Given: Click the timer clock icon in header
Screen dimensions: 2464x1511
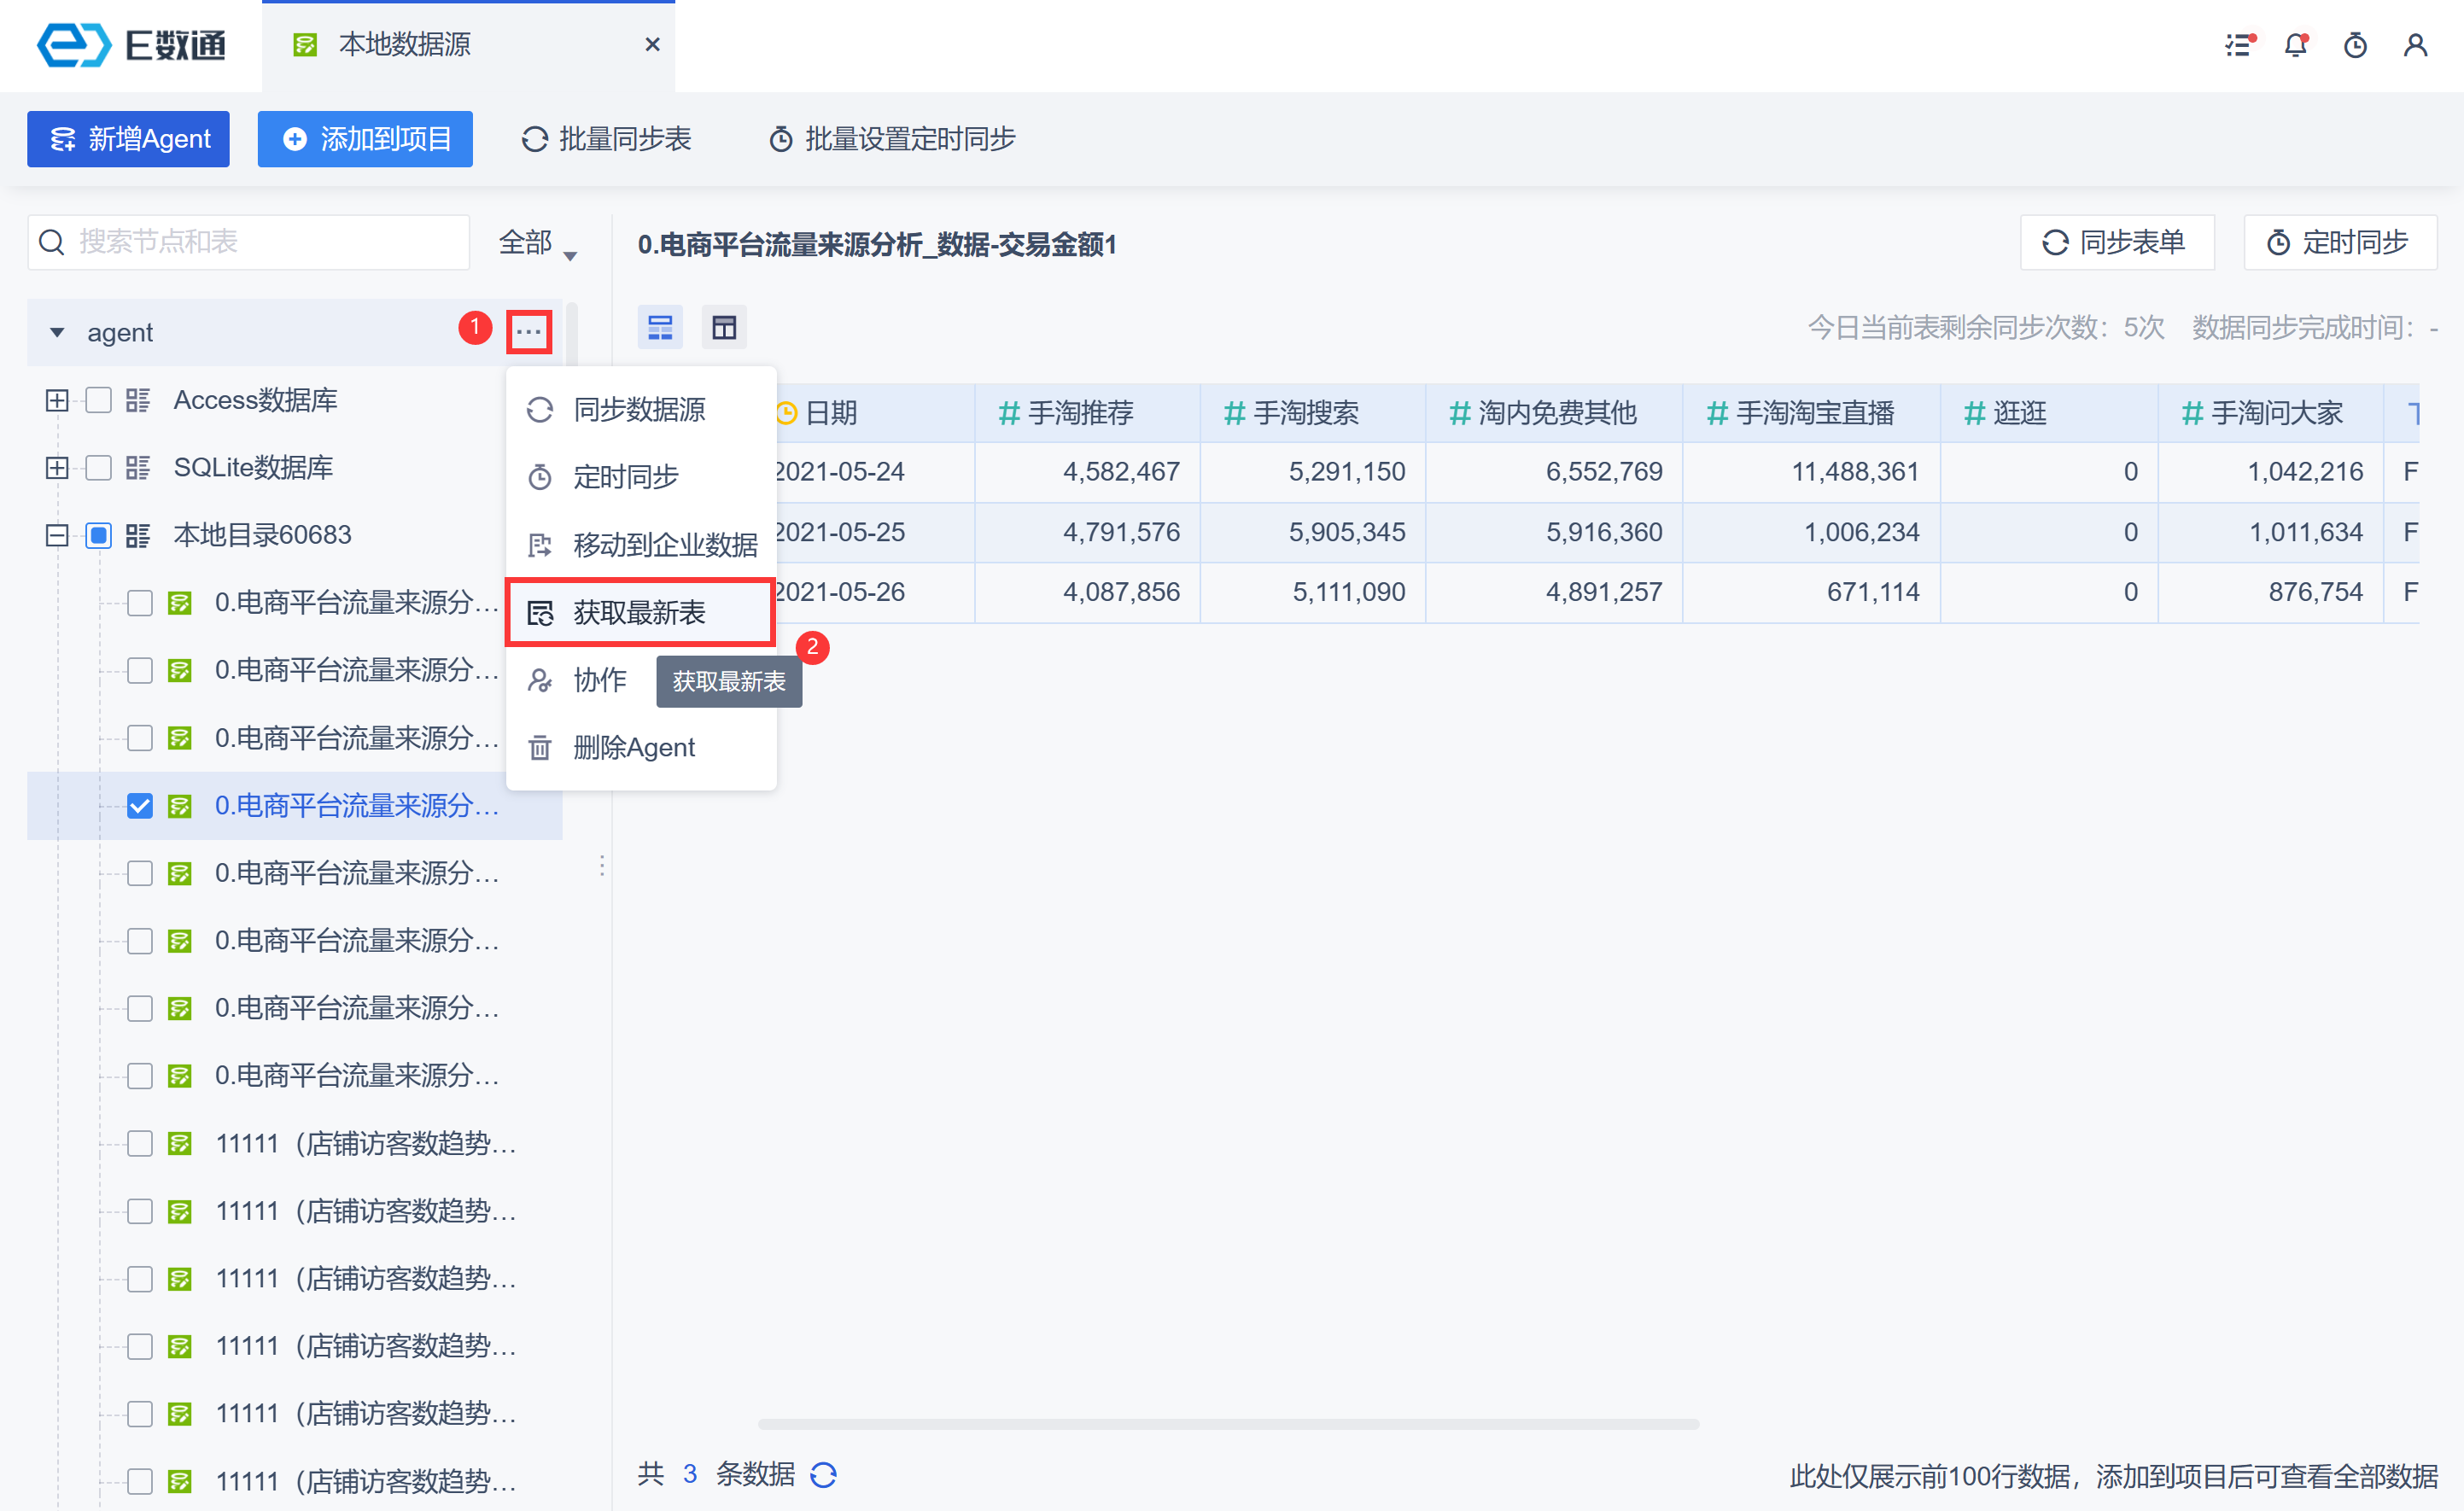Looking at the screenshot, I should [x=2355, y=45].
